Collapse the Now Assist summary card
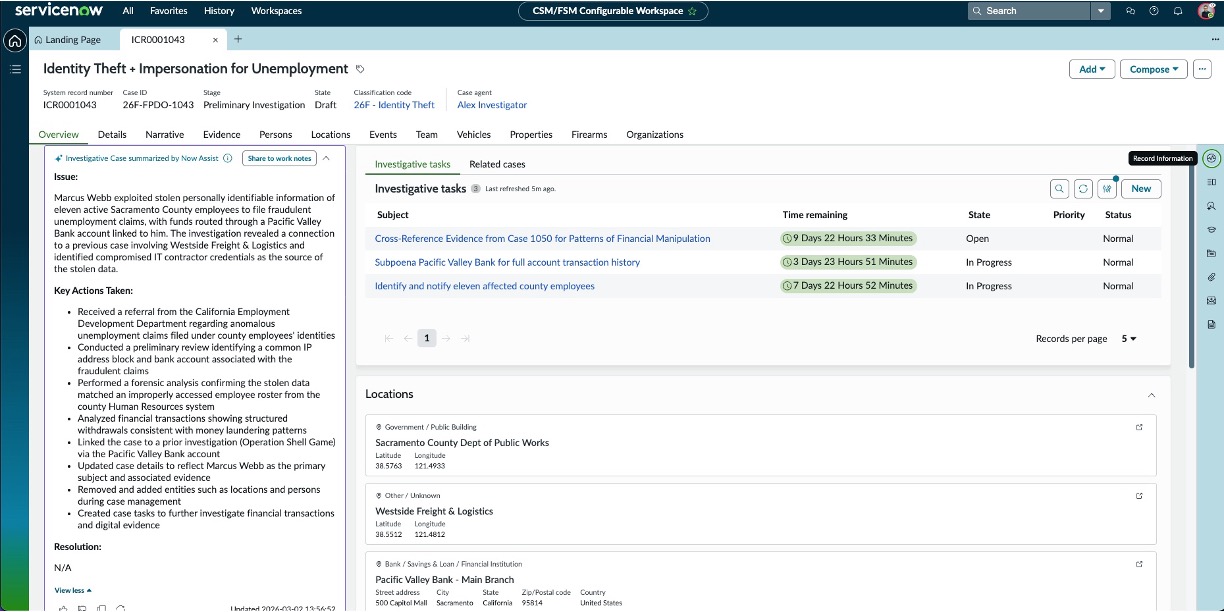The width and height of the screenshot is (1224, 612). coord(326,158)
